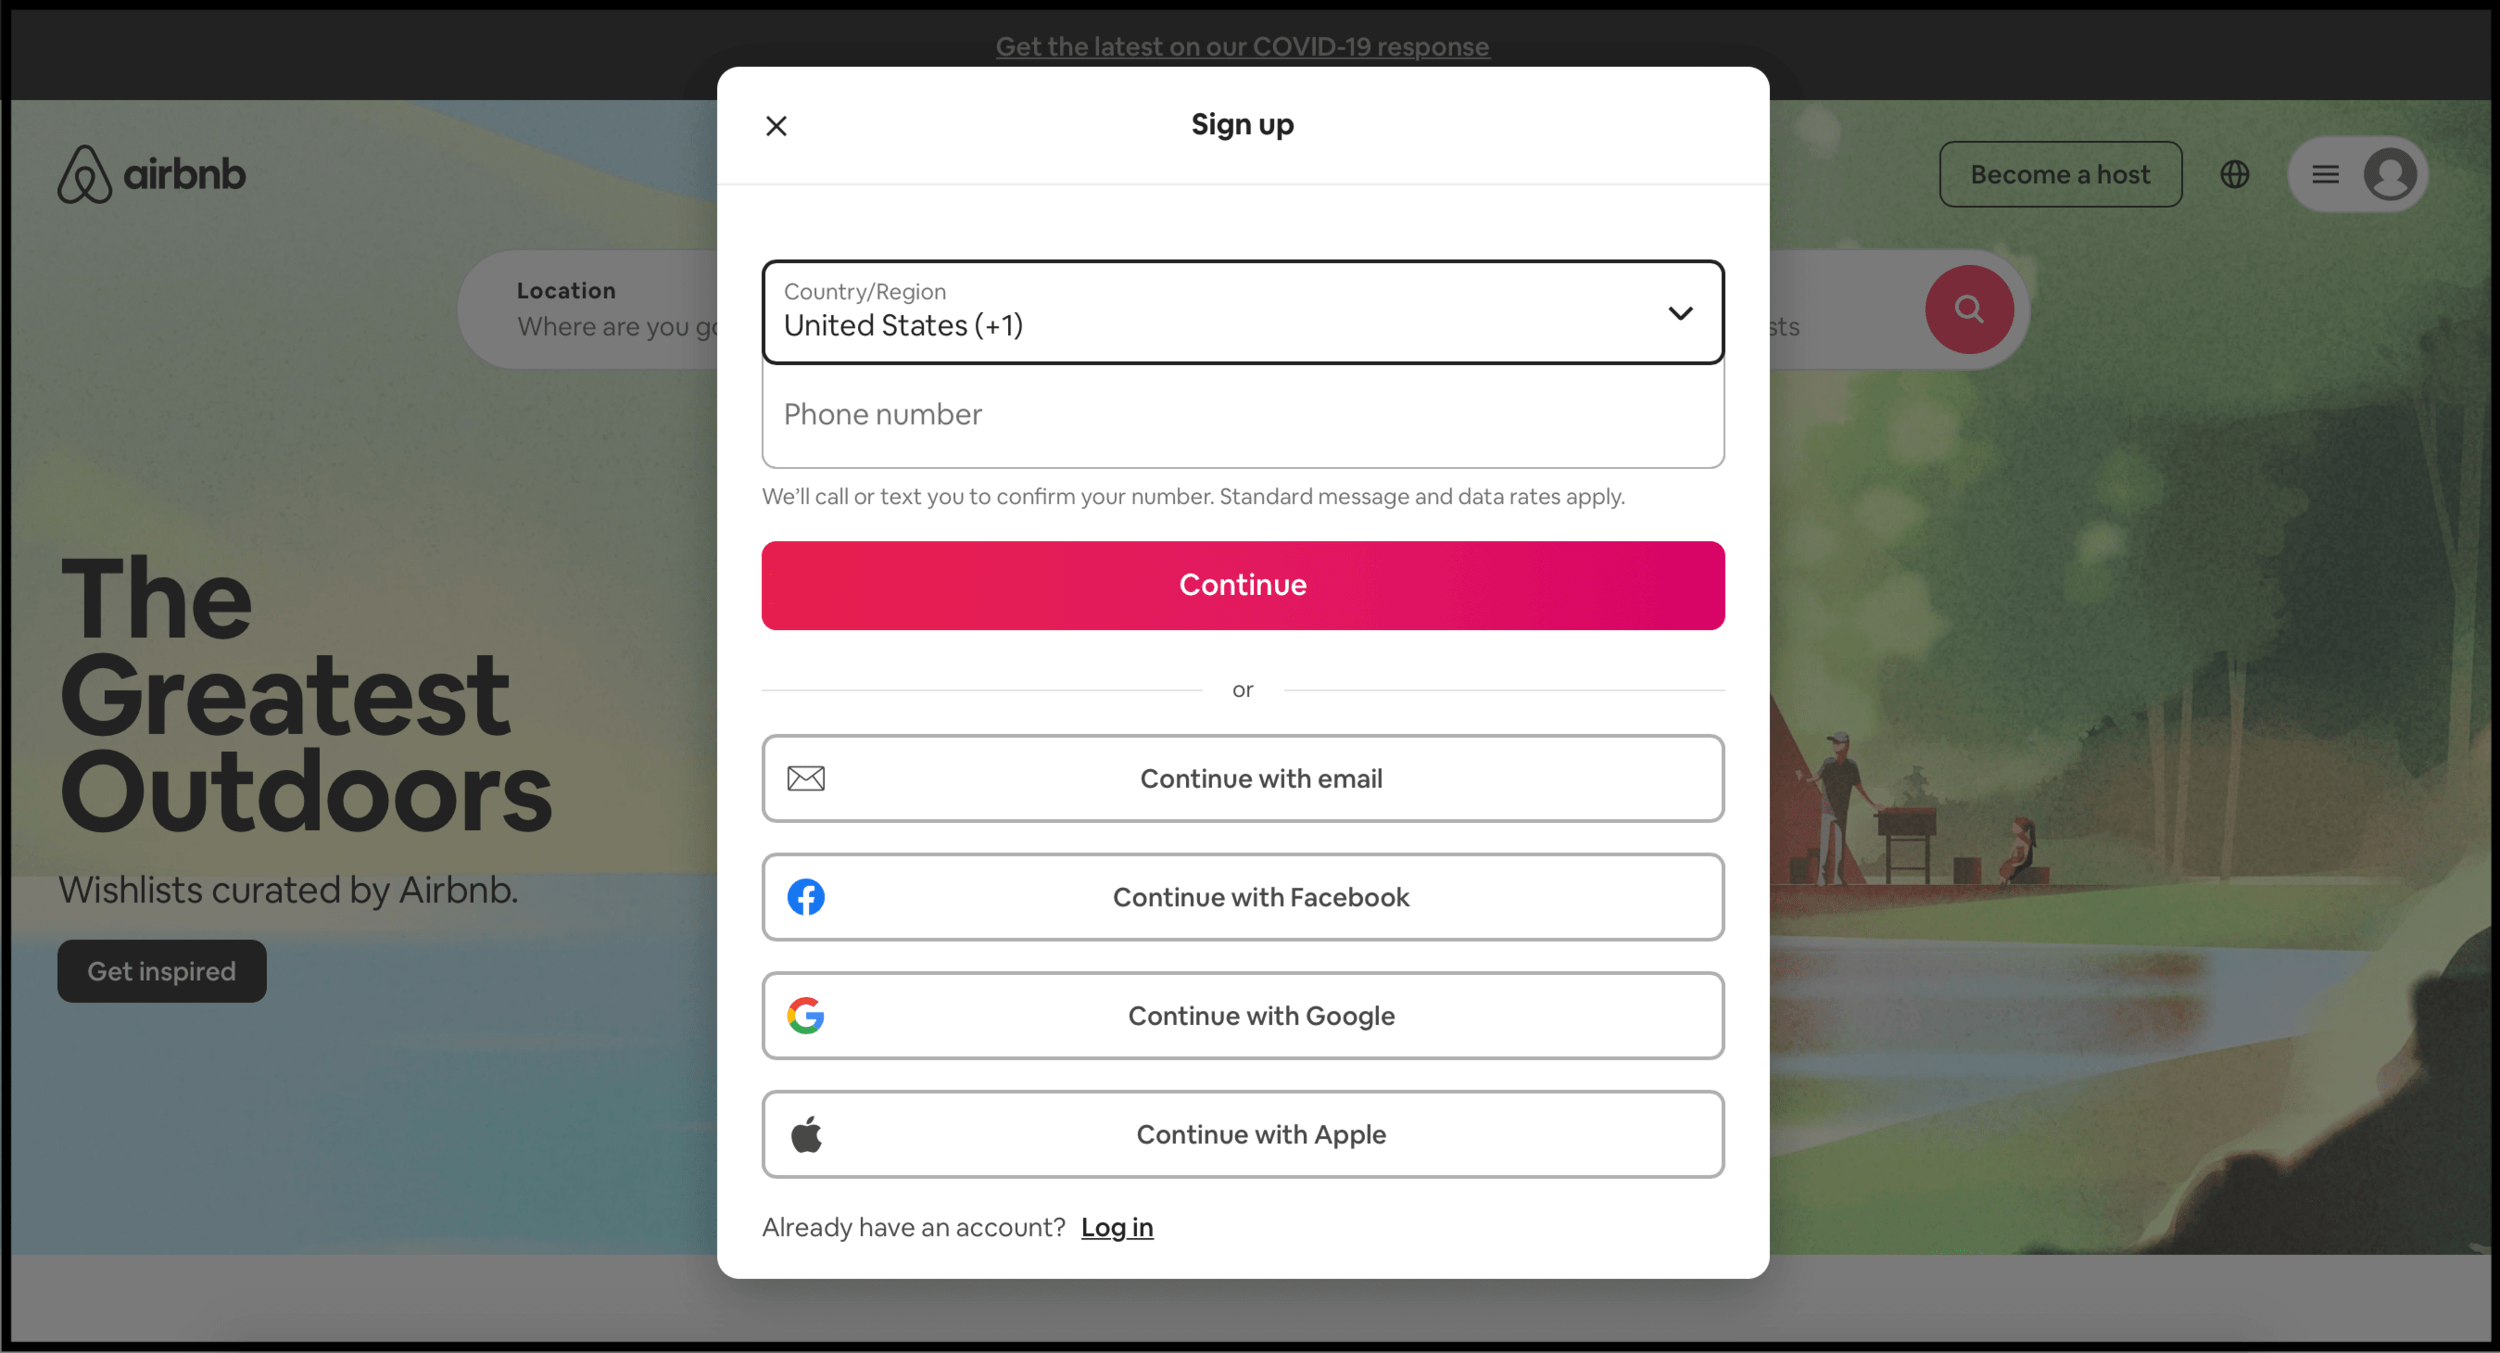Click the Facebook icon button
This screenshot has width=2500, height=1353.
806,896
